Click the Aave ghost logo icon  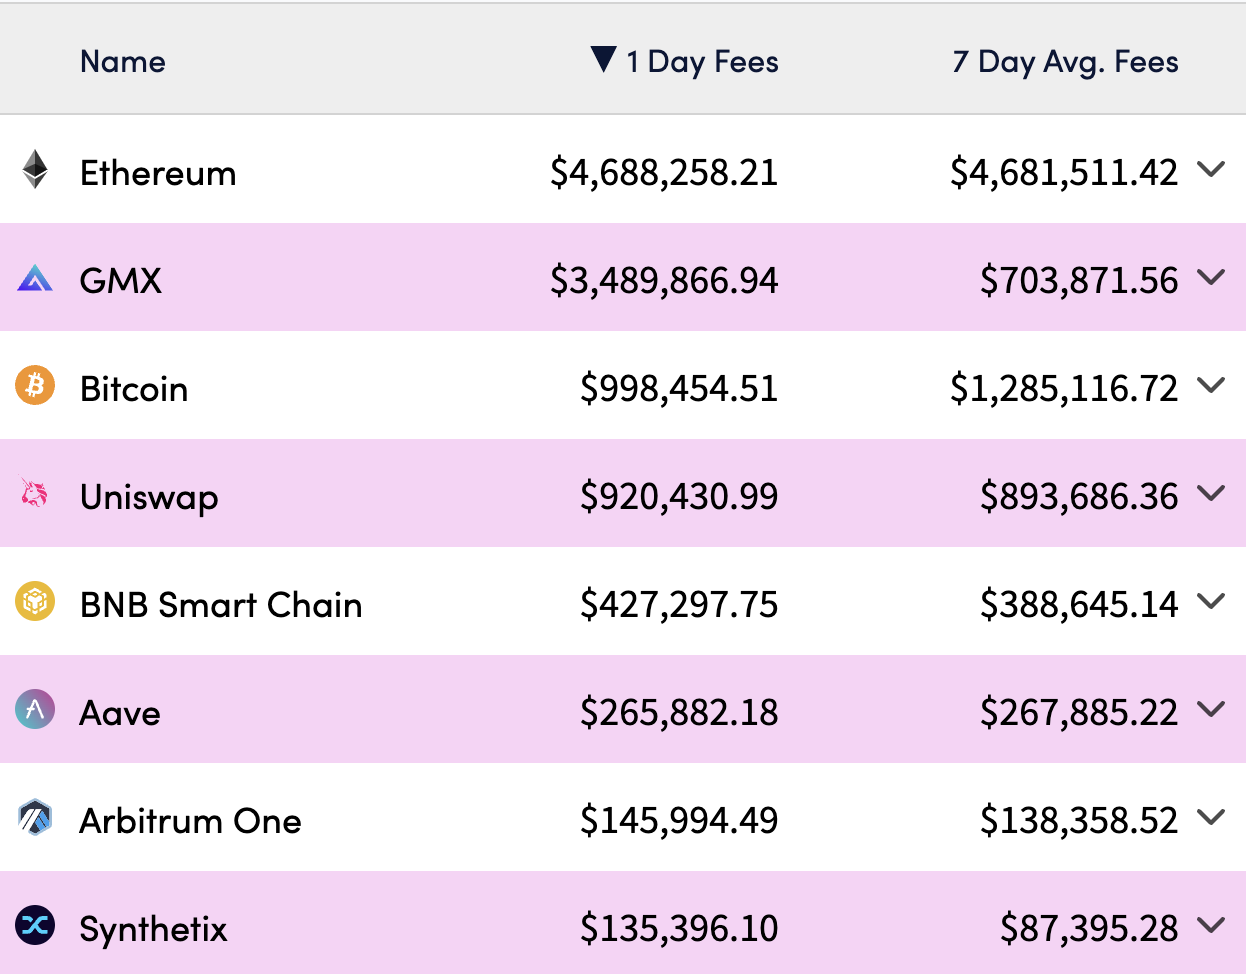[x=35, y=710]
